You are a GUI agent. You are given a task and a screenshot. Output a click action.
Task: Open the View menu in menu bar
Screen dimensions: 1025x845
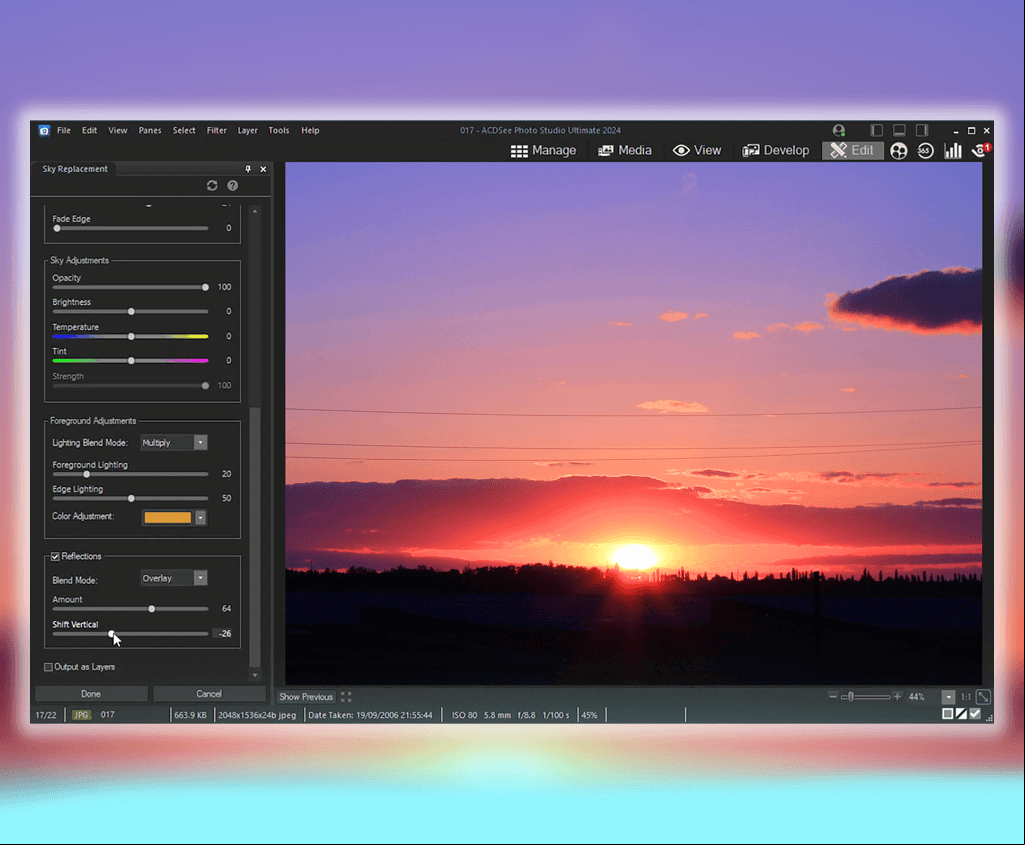(118, 130)
